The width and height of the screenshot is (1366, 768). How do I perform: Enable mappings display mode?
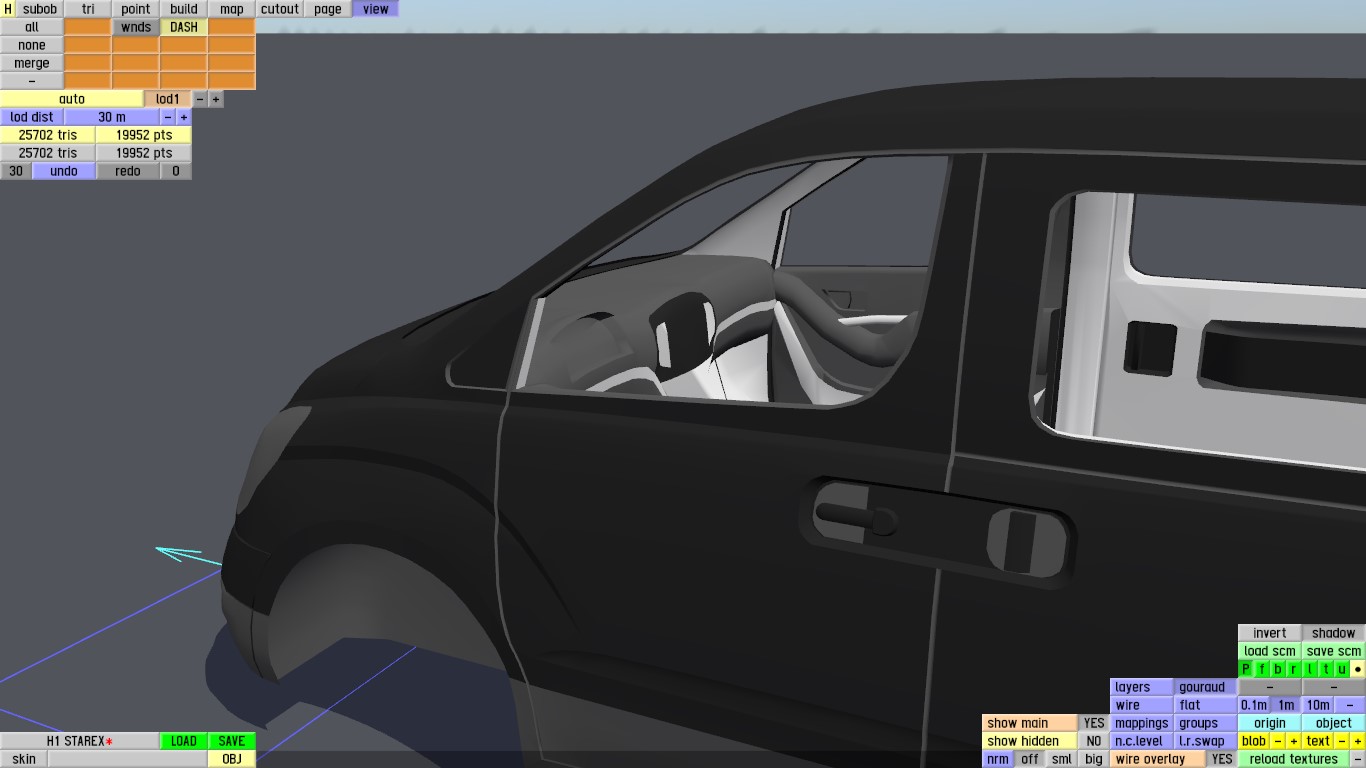pyautogui.click(x=1142, y=723)
